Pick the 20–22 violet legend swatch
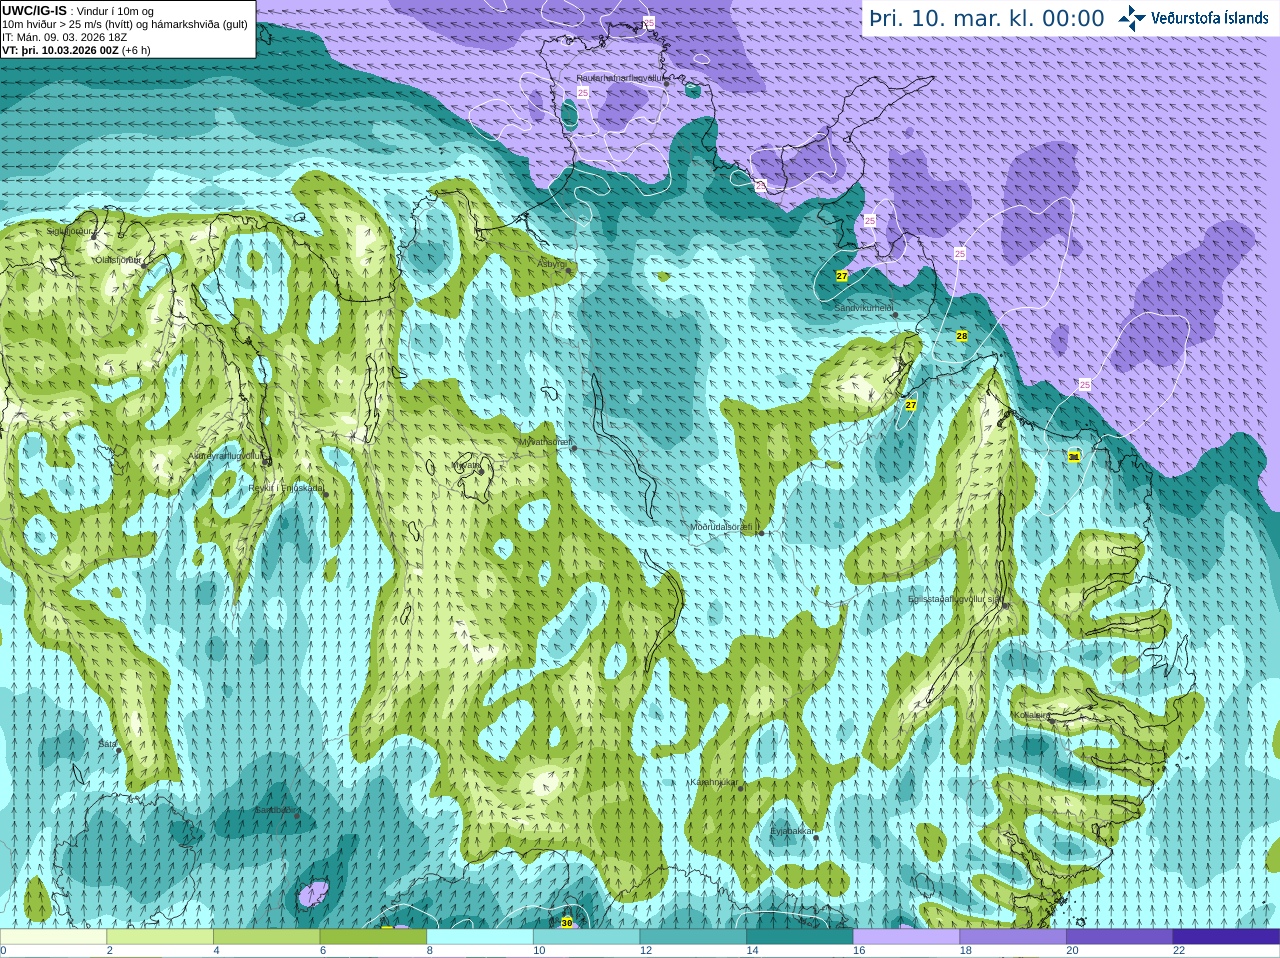Viewport: 1280px width, 958px height. pyautogui.click(x=1120, y=937)
